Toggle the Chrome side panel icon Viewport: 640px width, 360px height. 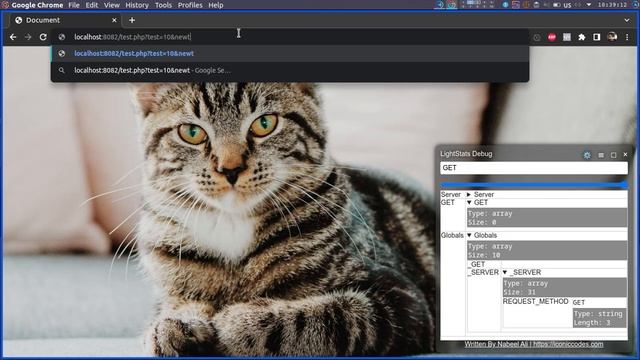(597, 37)
